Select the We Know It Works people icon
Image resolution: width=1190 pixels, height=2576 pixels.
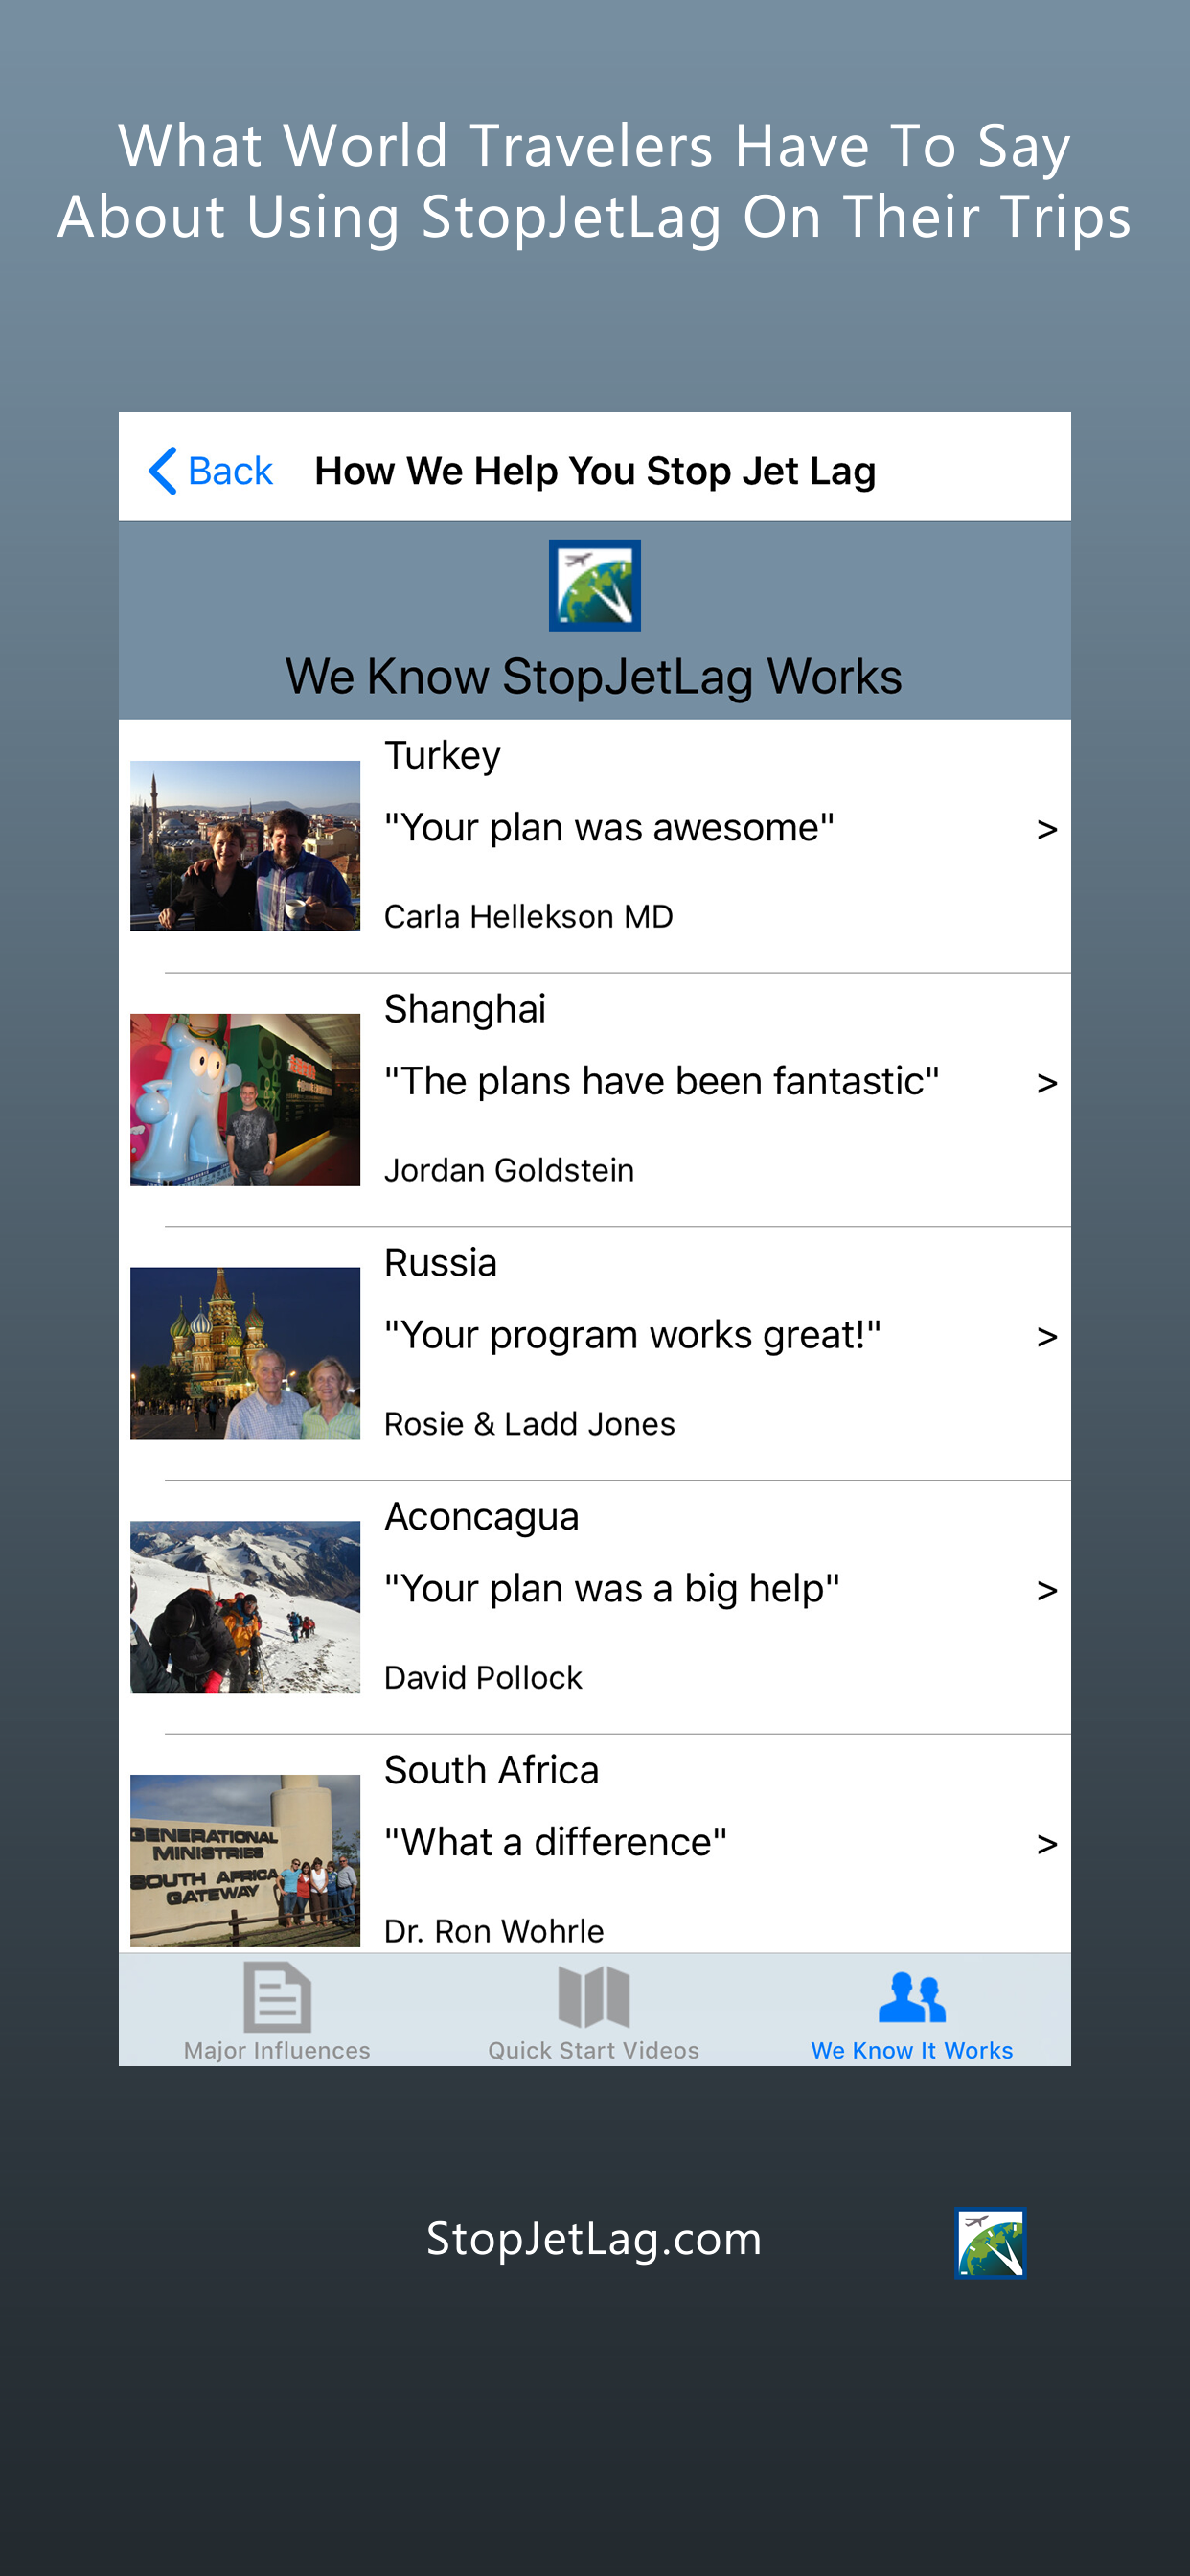coord(912,1996)
